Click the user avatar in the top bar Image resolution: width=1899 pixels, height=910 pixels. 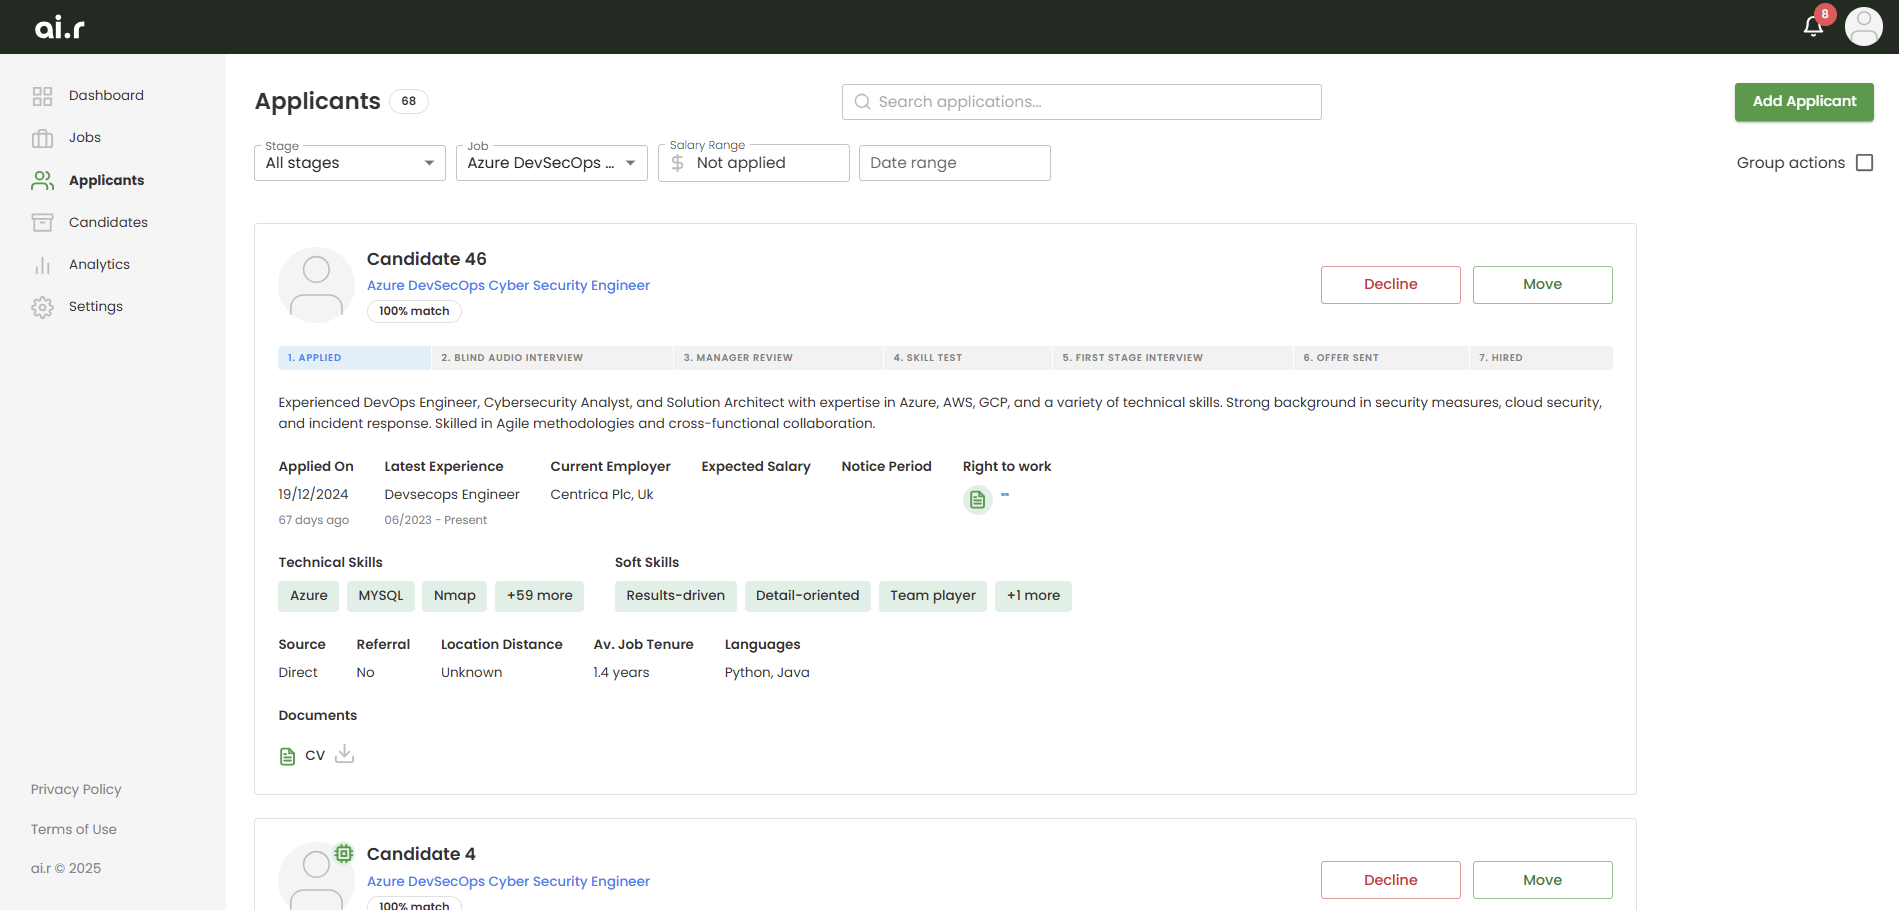pos(1863,26)
